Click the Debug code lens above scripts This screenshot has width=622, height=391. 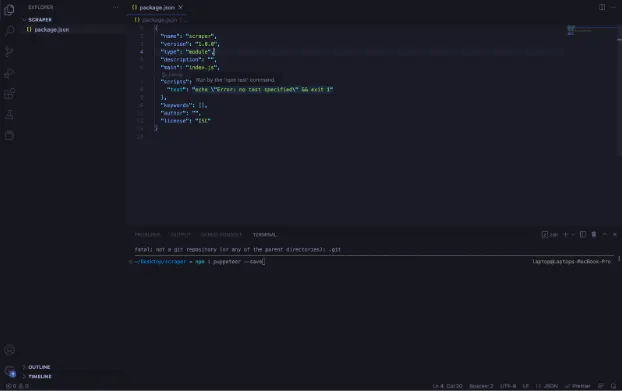click(x=172, y=75)
